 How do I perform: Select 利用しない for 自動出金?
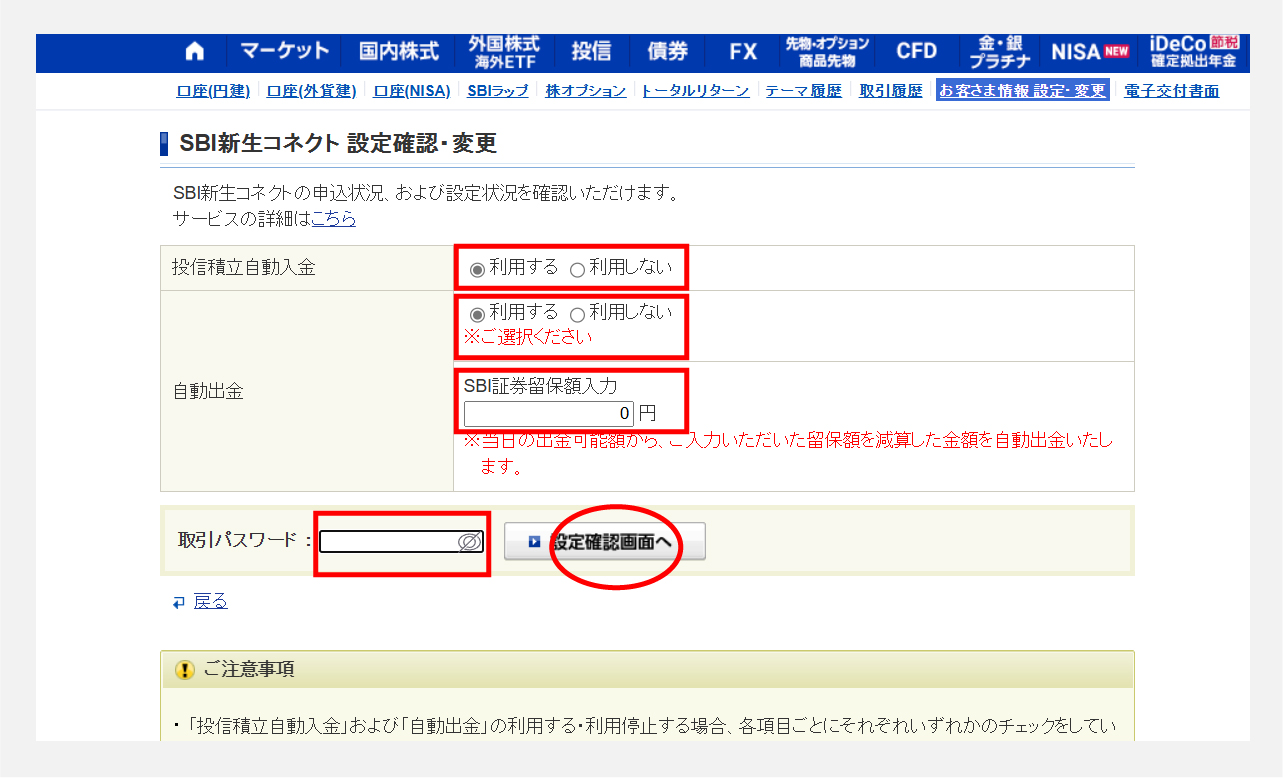[x=577, y=314]
